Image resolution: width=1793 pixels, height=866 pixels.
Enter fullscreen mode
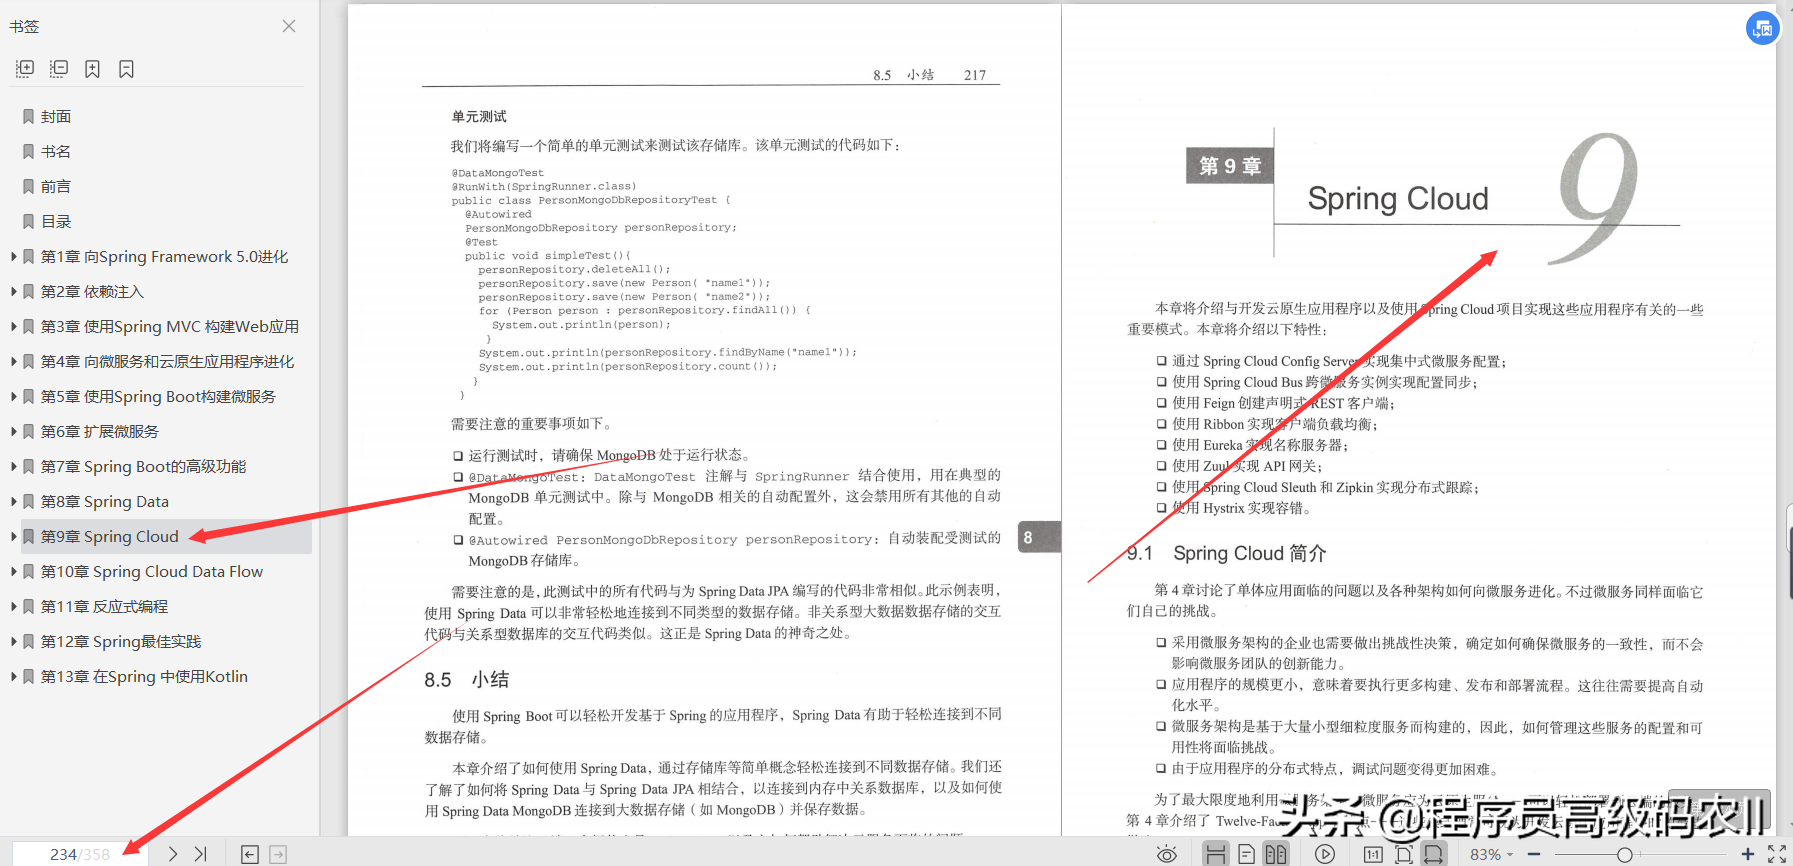[x=1777, y=854]
